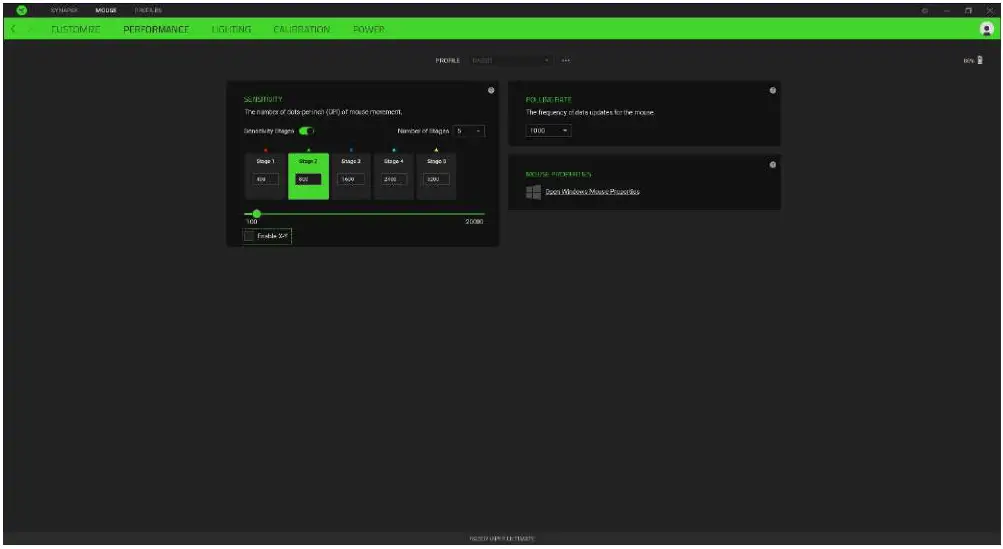
Task: Click the Windows logo icon
Action: pyautogui.click(x=533, y=192)
